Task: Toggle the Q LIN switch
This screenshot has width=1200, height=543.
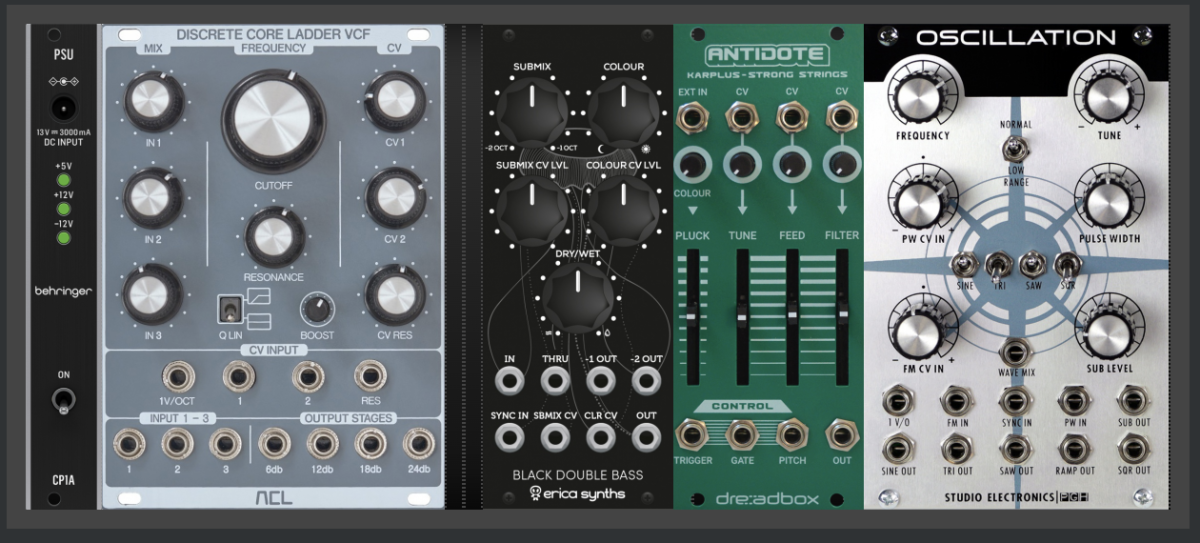Action: [x=230, y=311]
